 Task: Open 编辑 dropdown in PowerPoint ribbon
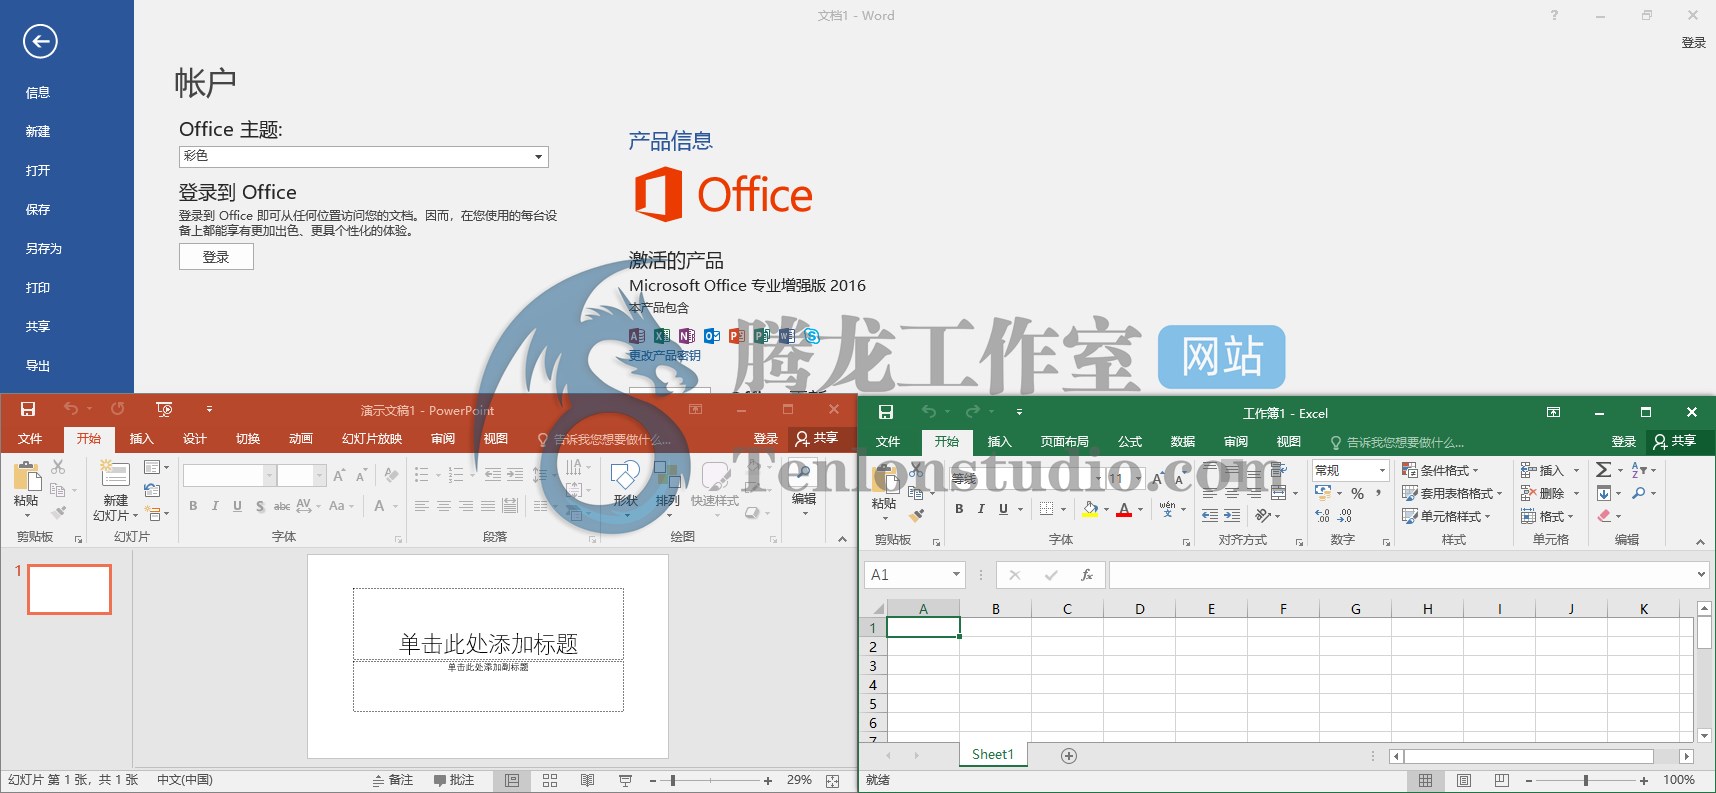point(804,487)
